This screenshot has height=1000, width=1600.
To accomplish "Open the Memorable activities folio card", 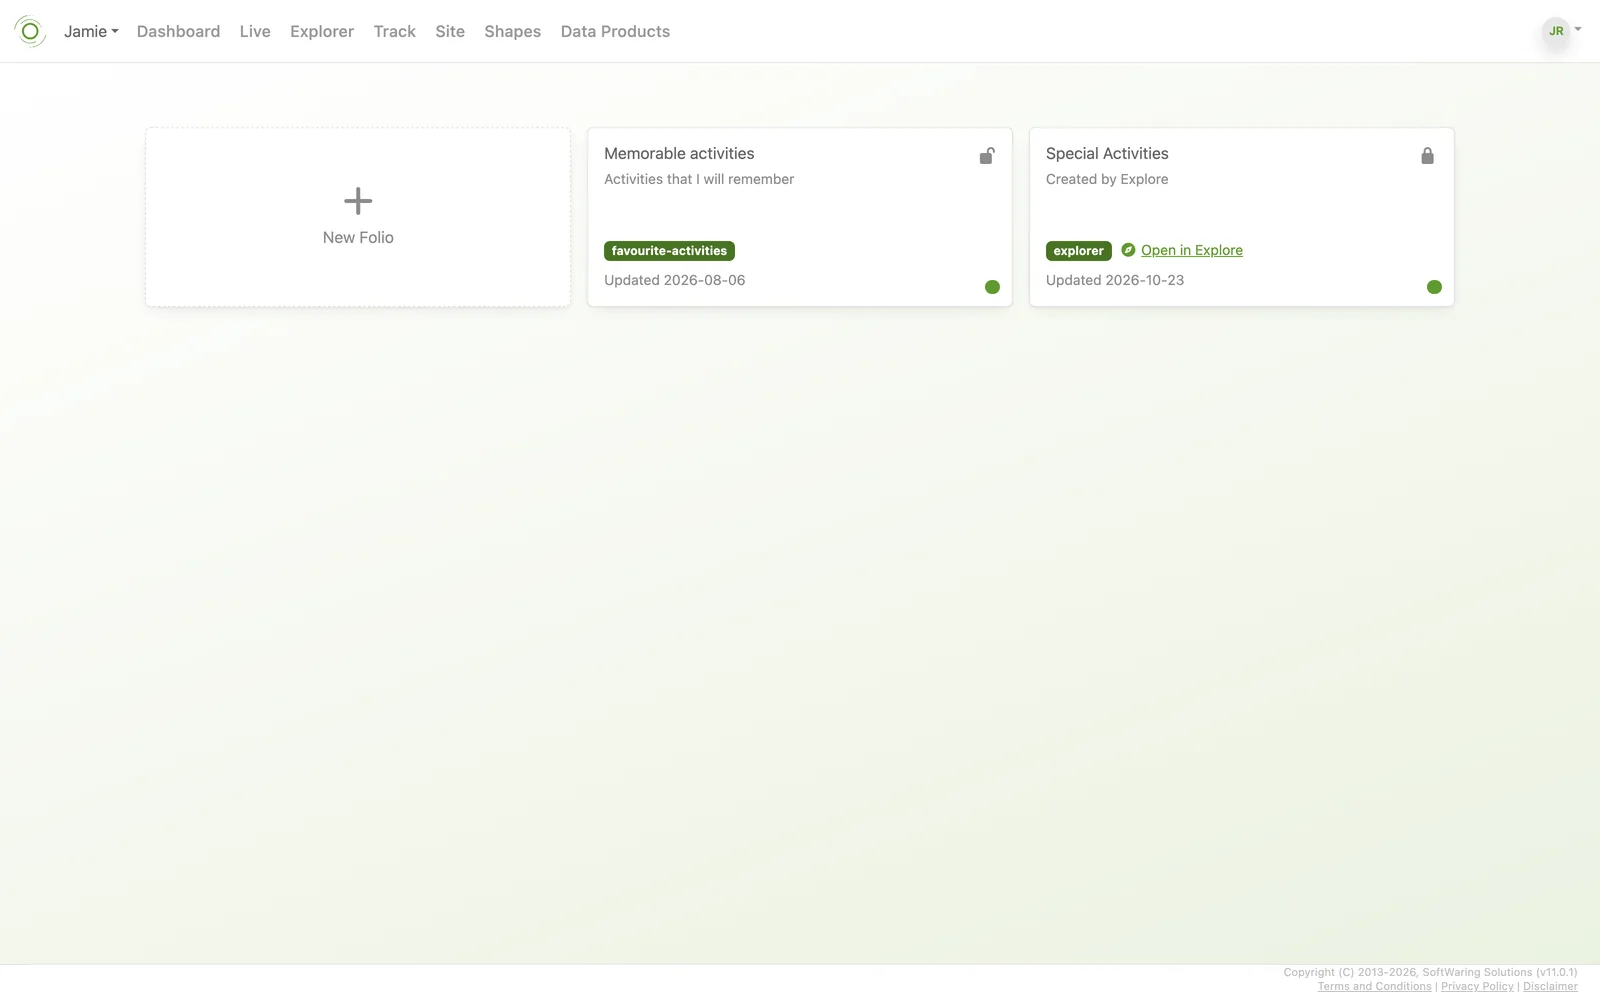I will [x=800, y=217].
